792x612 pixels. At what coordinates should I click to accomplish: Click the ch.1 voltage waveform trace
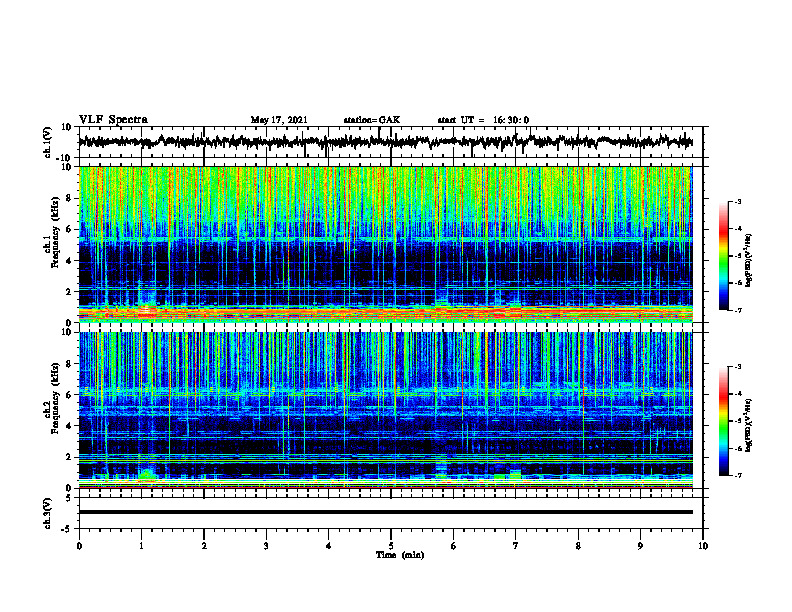pyautogui.click(x=385, y=142)
